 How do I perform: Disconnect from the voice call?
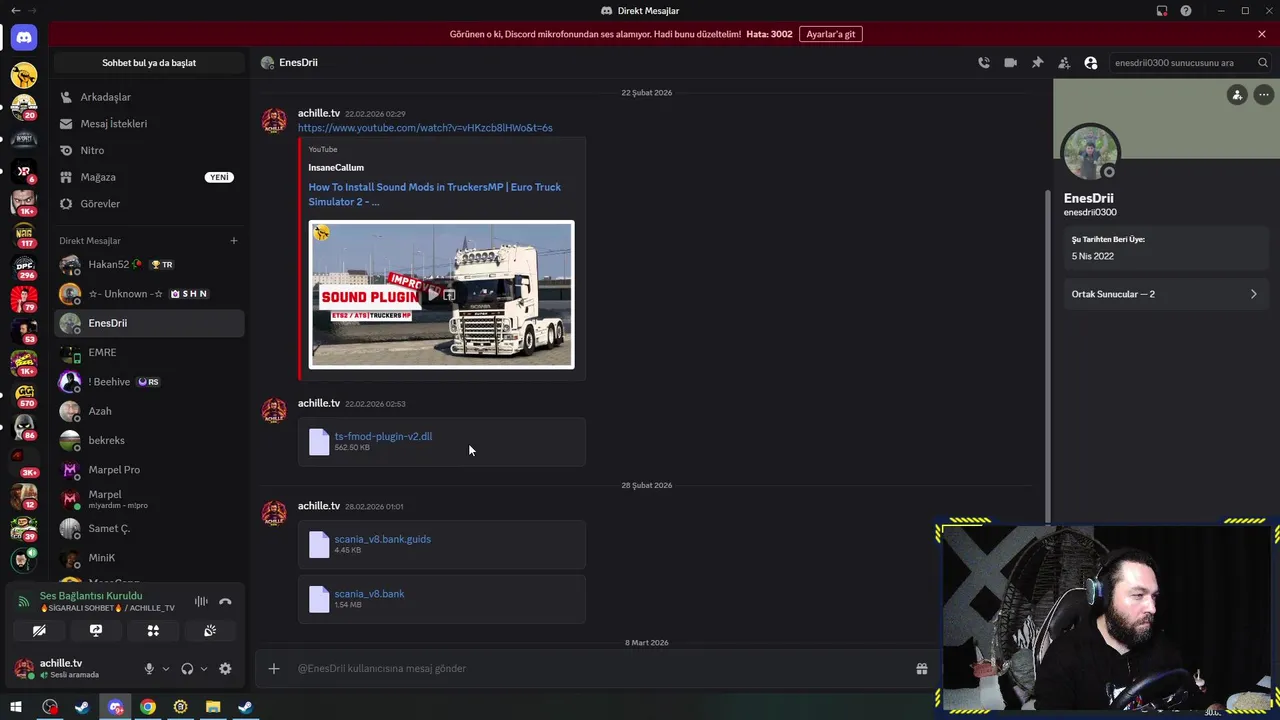[x=225, y=602]
